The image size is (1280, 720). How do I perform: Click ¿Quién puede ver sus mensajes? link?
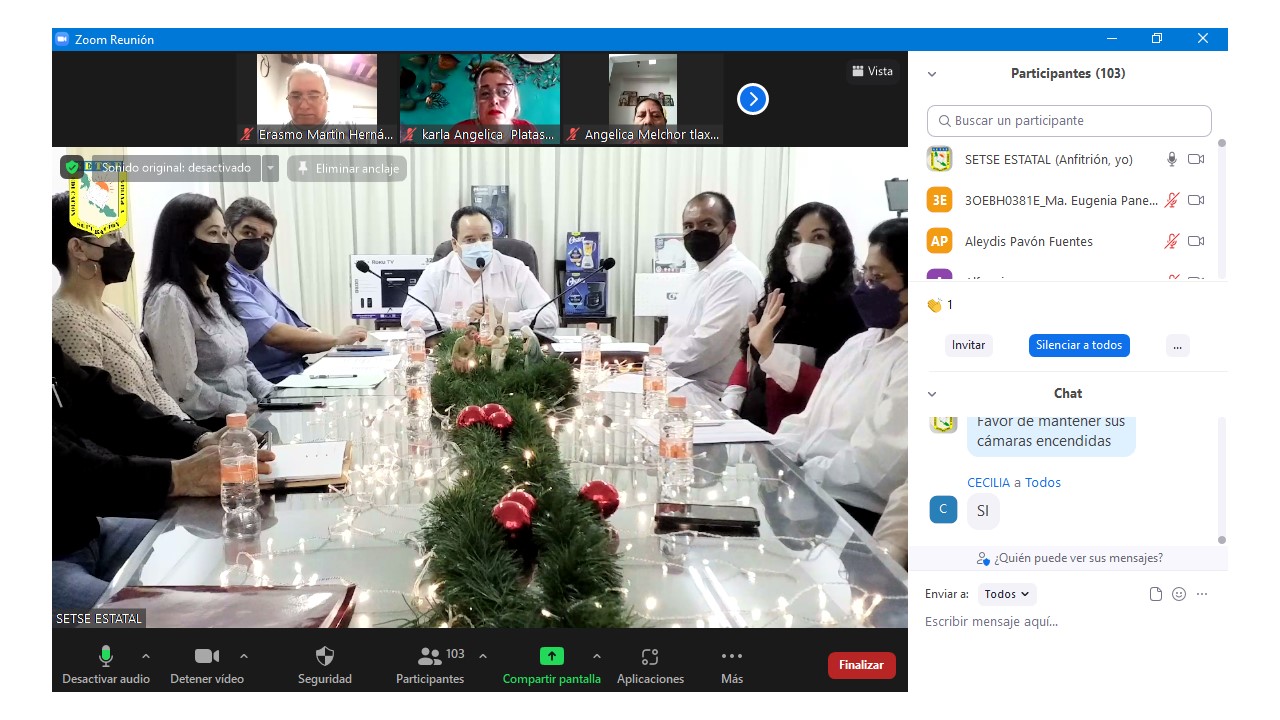[1068, 558]
